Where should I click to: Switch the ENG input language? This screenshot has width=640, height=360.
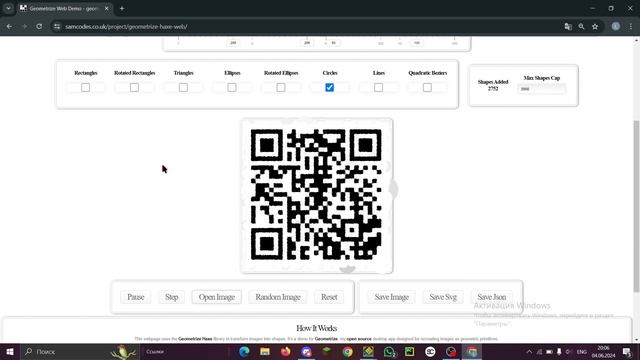coord(582,351)
